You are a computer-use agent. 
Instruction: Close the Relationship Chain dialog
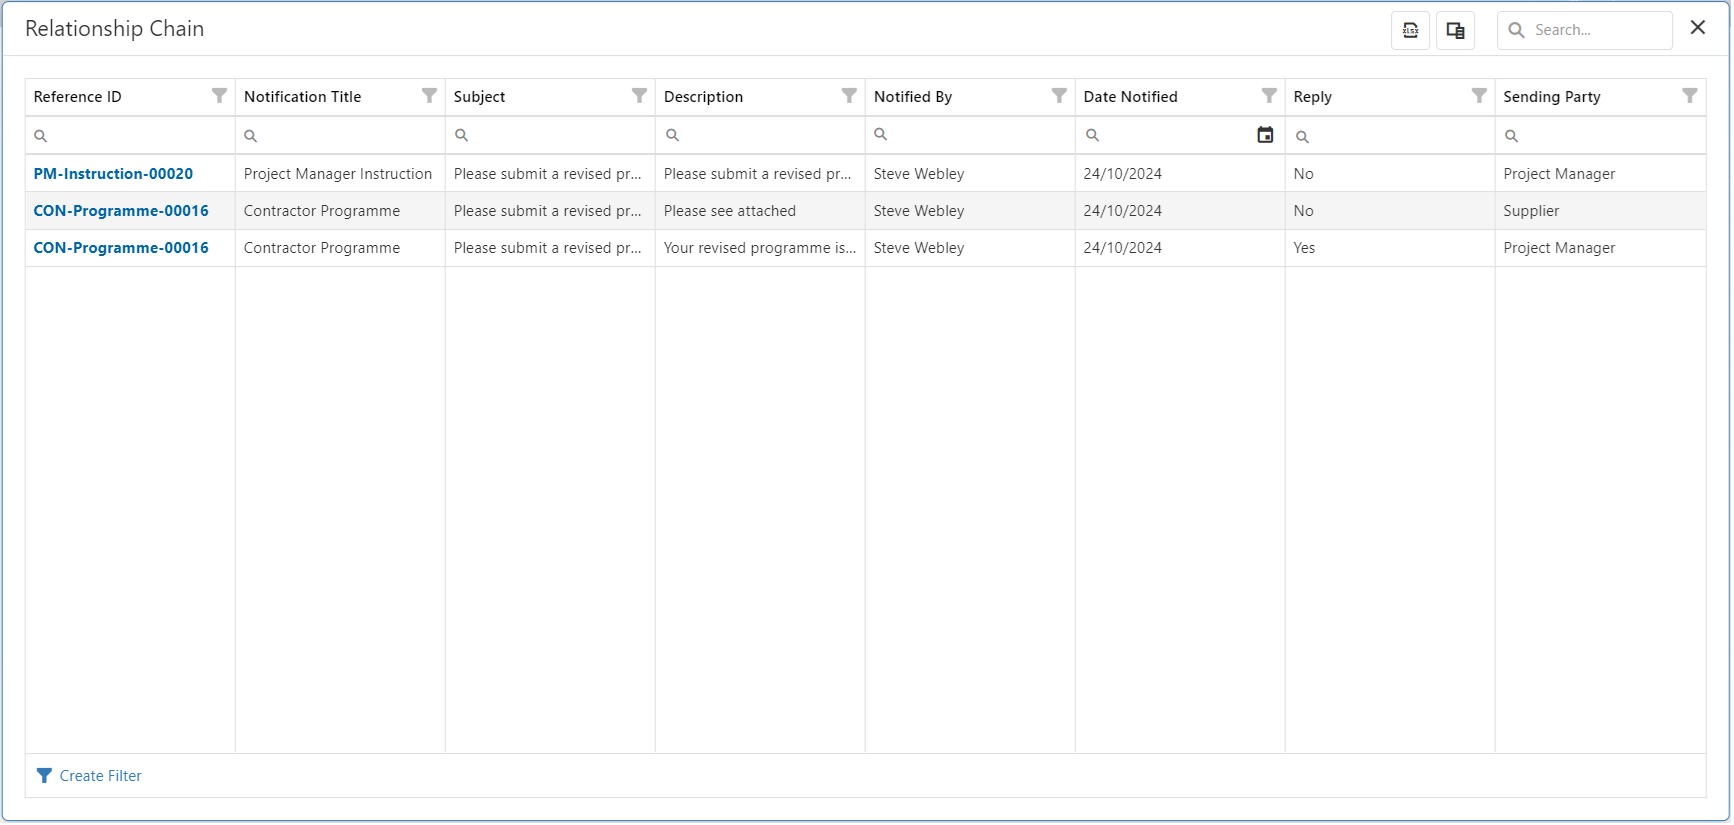(x=1697, y=28)
